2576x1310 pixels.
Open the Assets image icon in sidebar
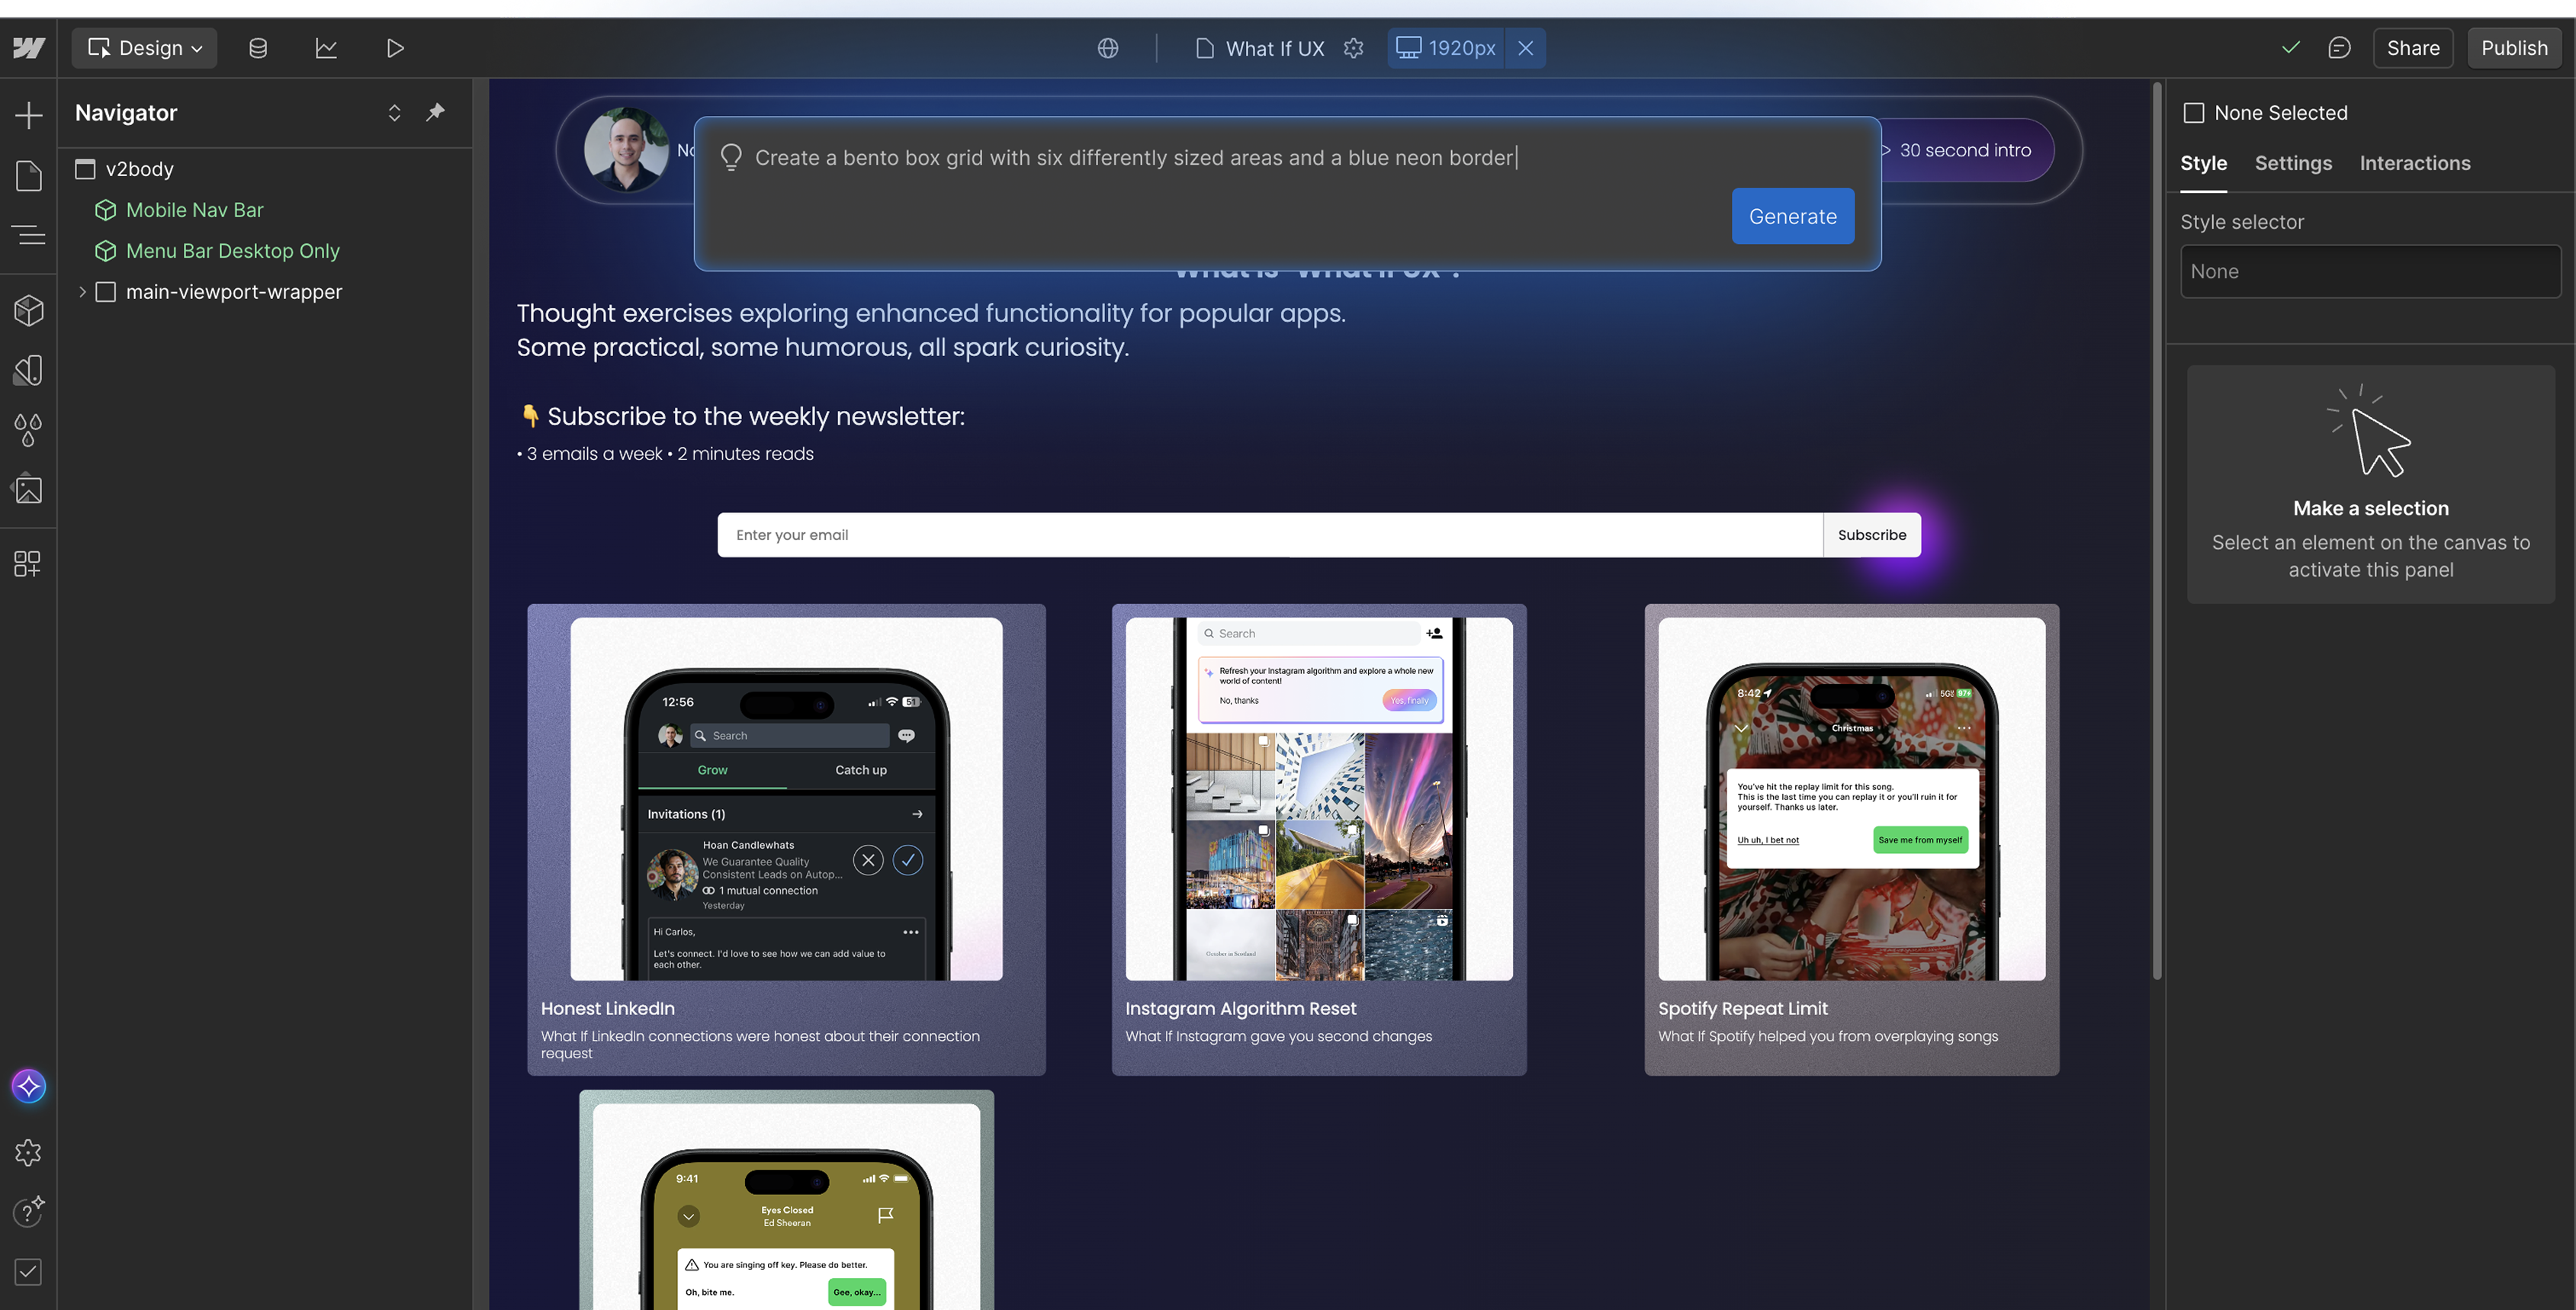pyautogui.click(x=28, y=490)
